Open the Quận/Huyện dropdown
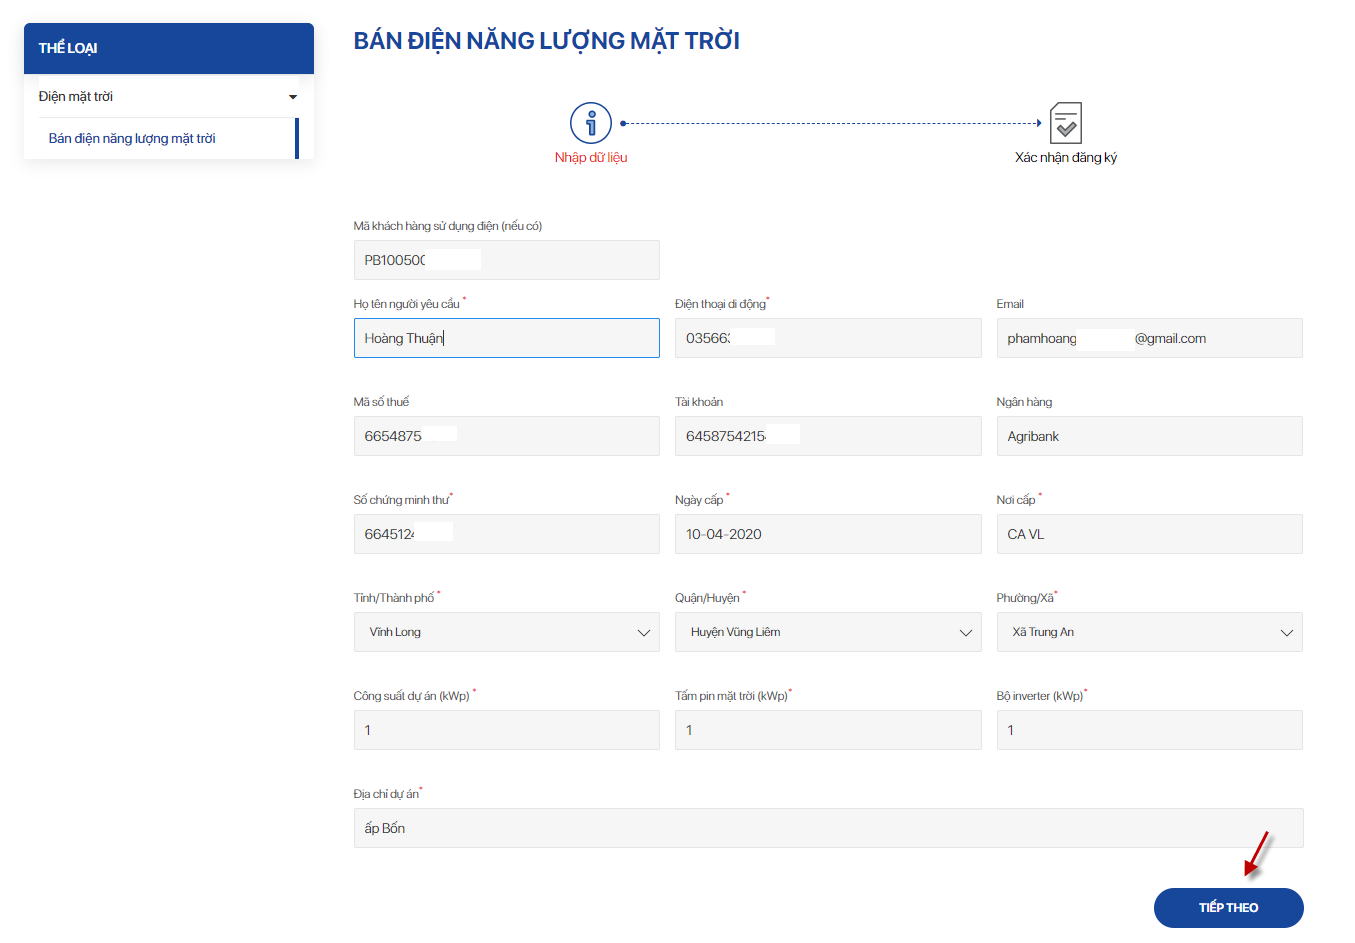 click(x=827, y=632)
